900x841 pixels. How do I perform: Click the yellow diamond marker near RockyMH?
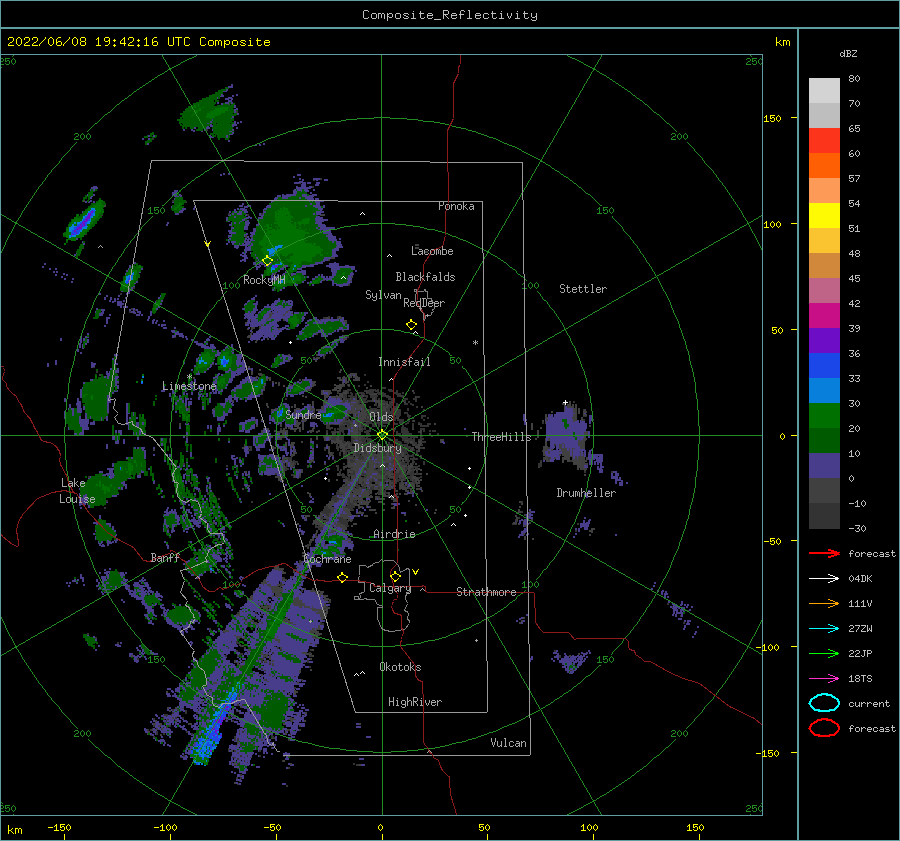click(267, 261)
